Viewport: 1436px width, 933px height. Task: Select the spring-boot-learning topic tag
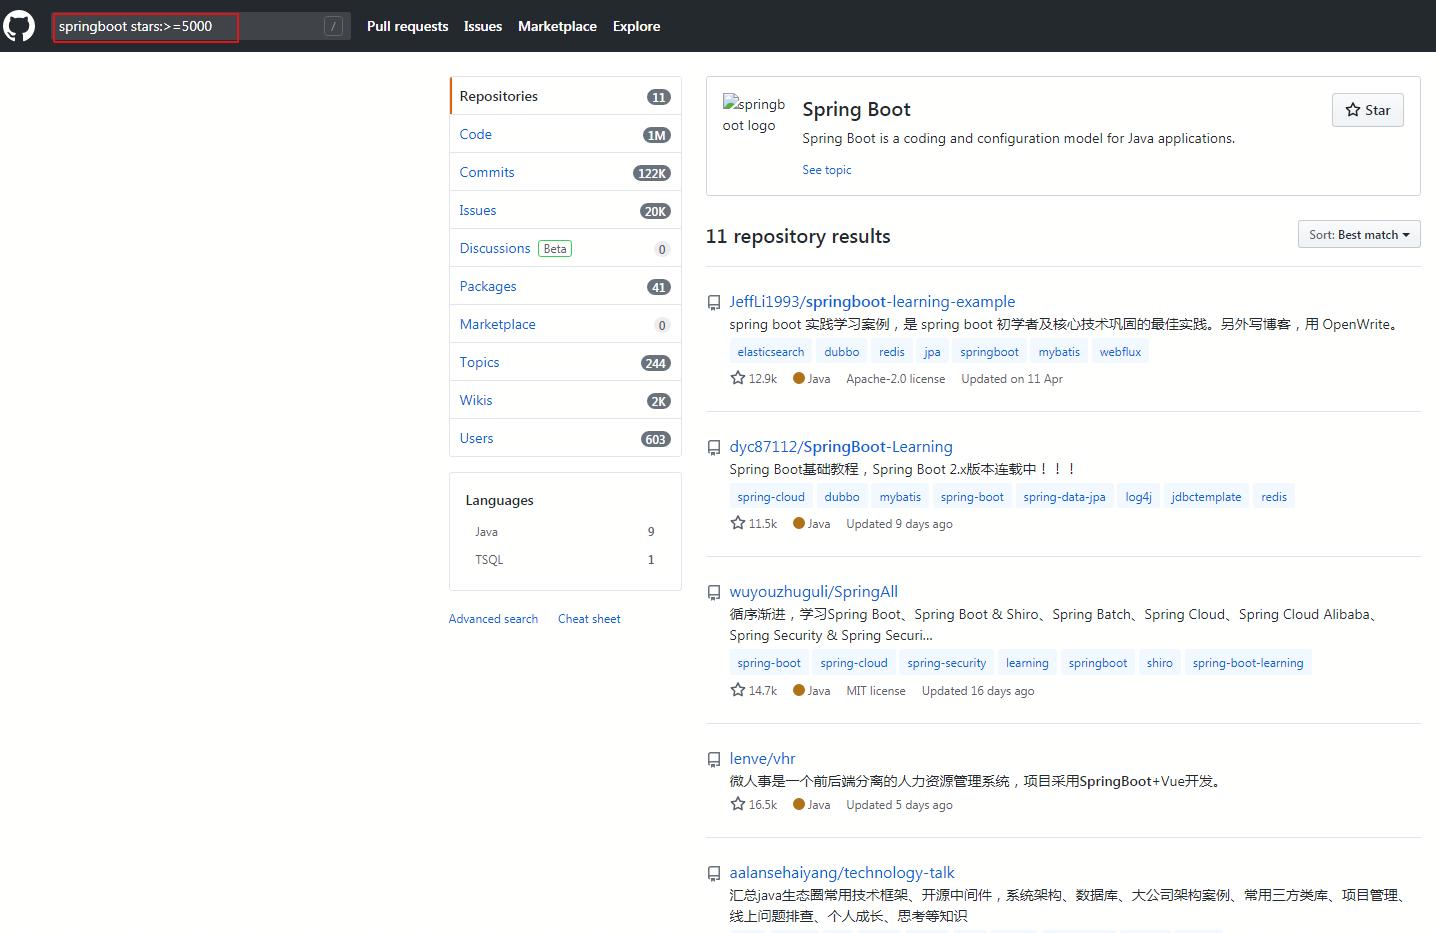pos(1248,663)
